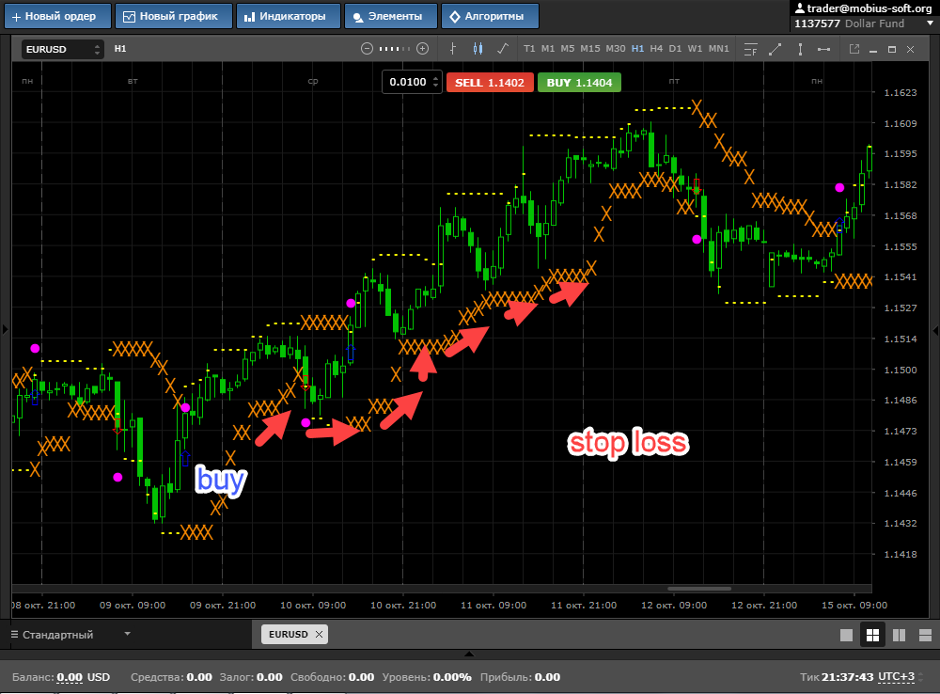Select the horizontal line tool

pyautogui.click(x=824, y=49)
